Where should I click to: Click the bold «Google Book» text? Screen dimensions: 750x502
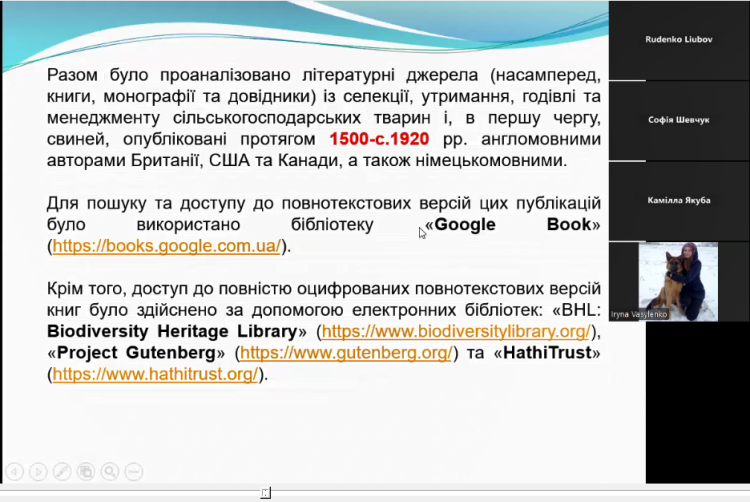point(512,224)
